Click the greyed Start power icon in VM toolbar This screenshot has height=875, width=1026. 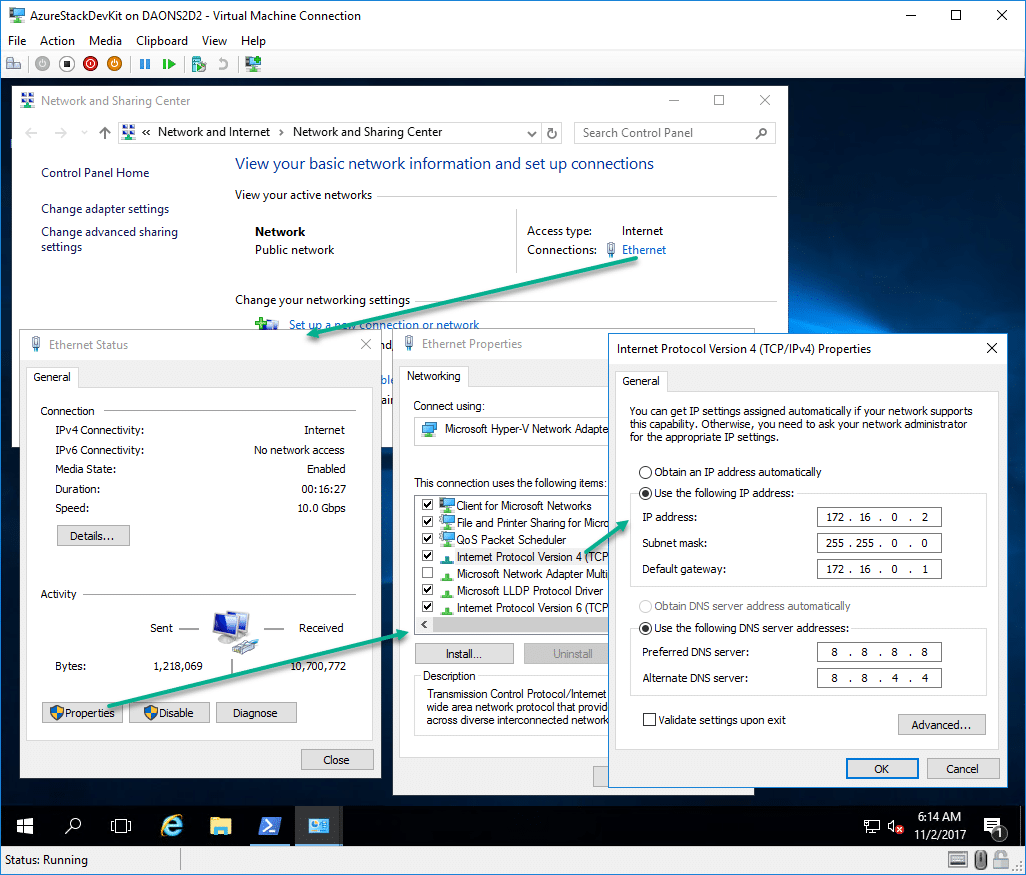coord(43,64)
